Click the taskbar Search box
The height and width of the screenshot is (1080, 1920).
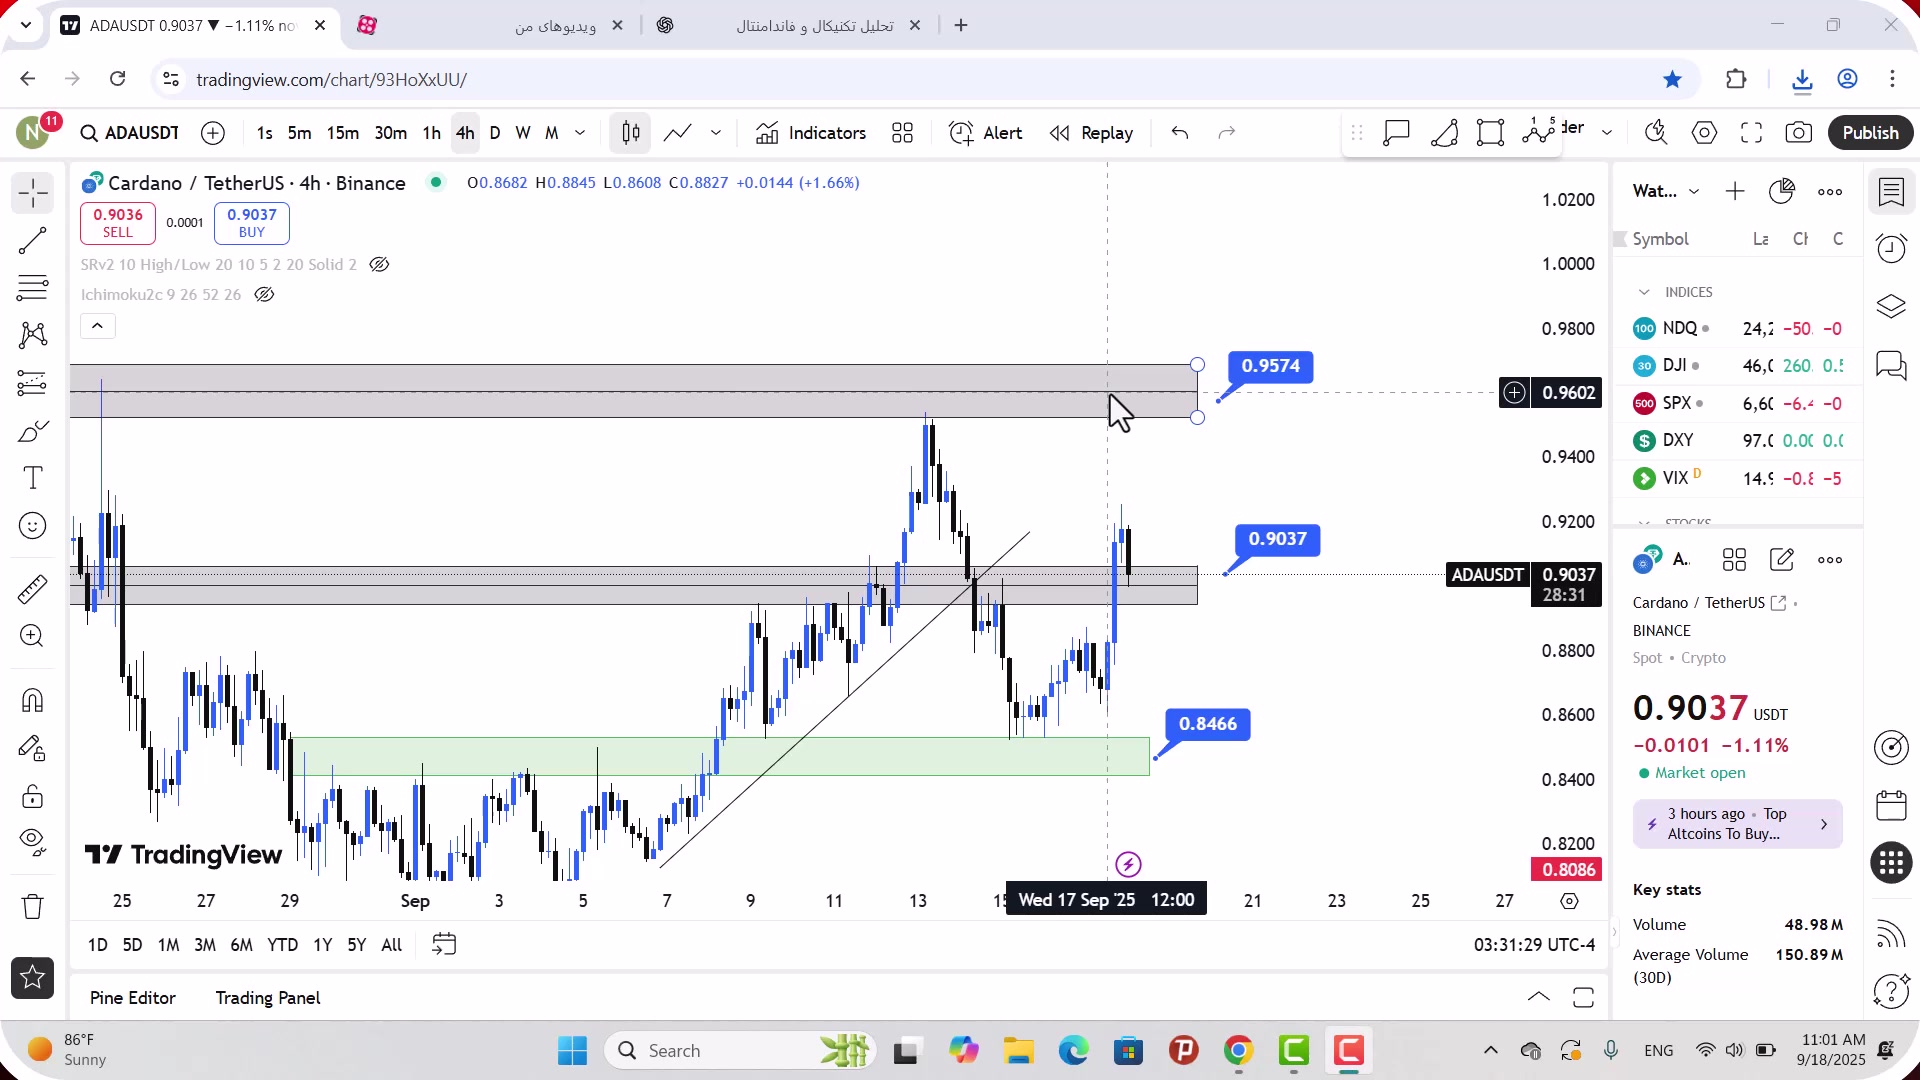[x=740, y=1051]
